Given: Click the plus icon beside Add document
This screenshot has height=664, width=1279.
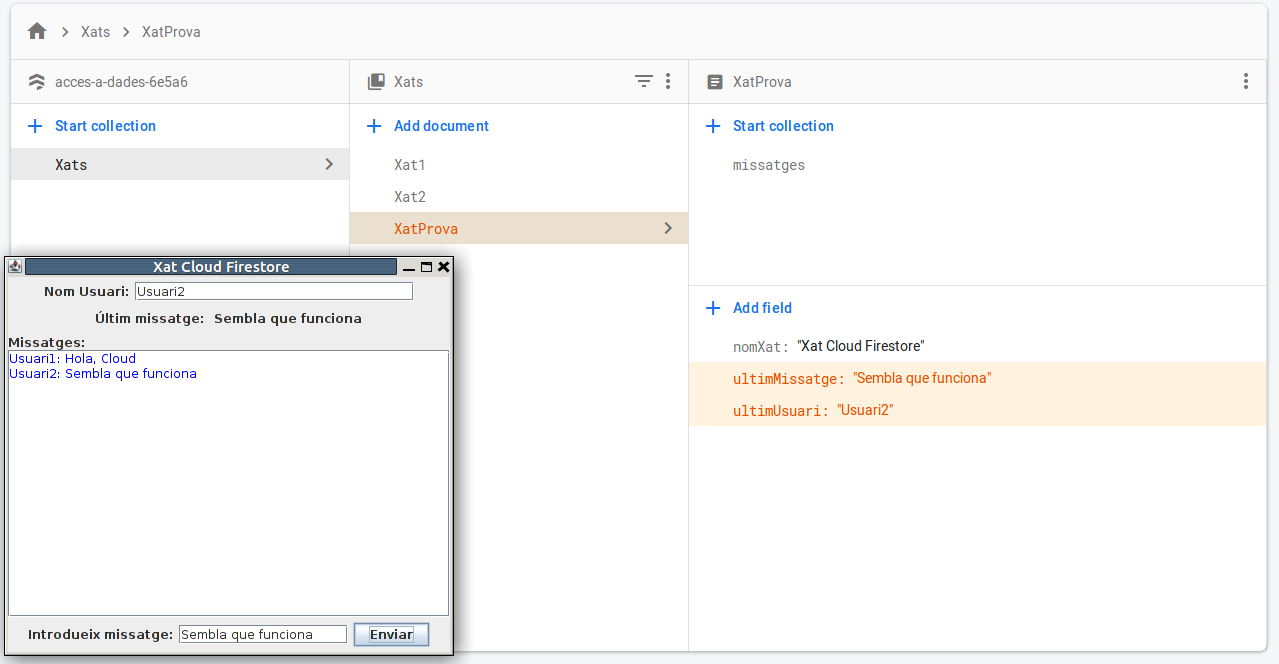Looking at the screenshot, I should [374, 126].
